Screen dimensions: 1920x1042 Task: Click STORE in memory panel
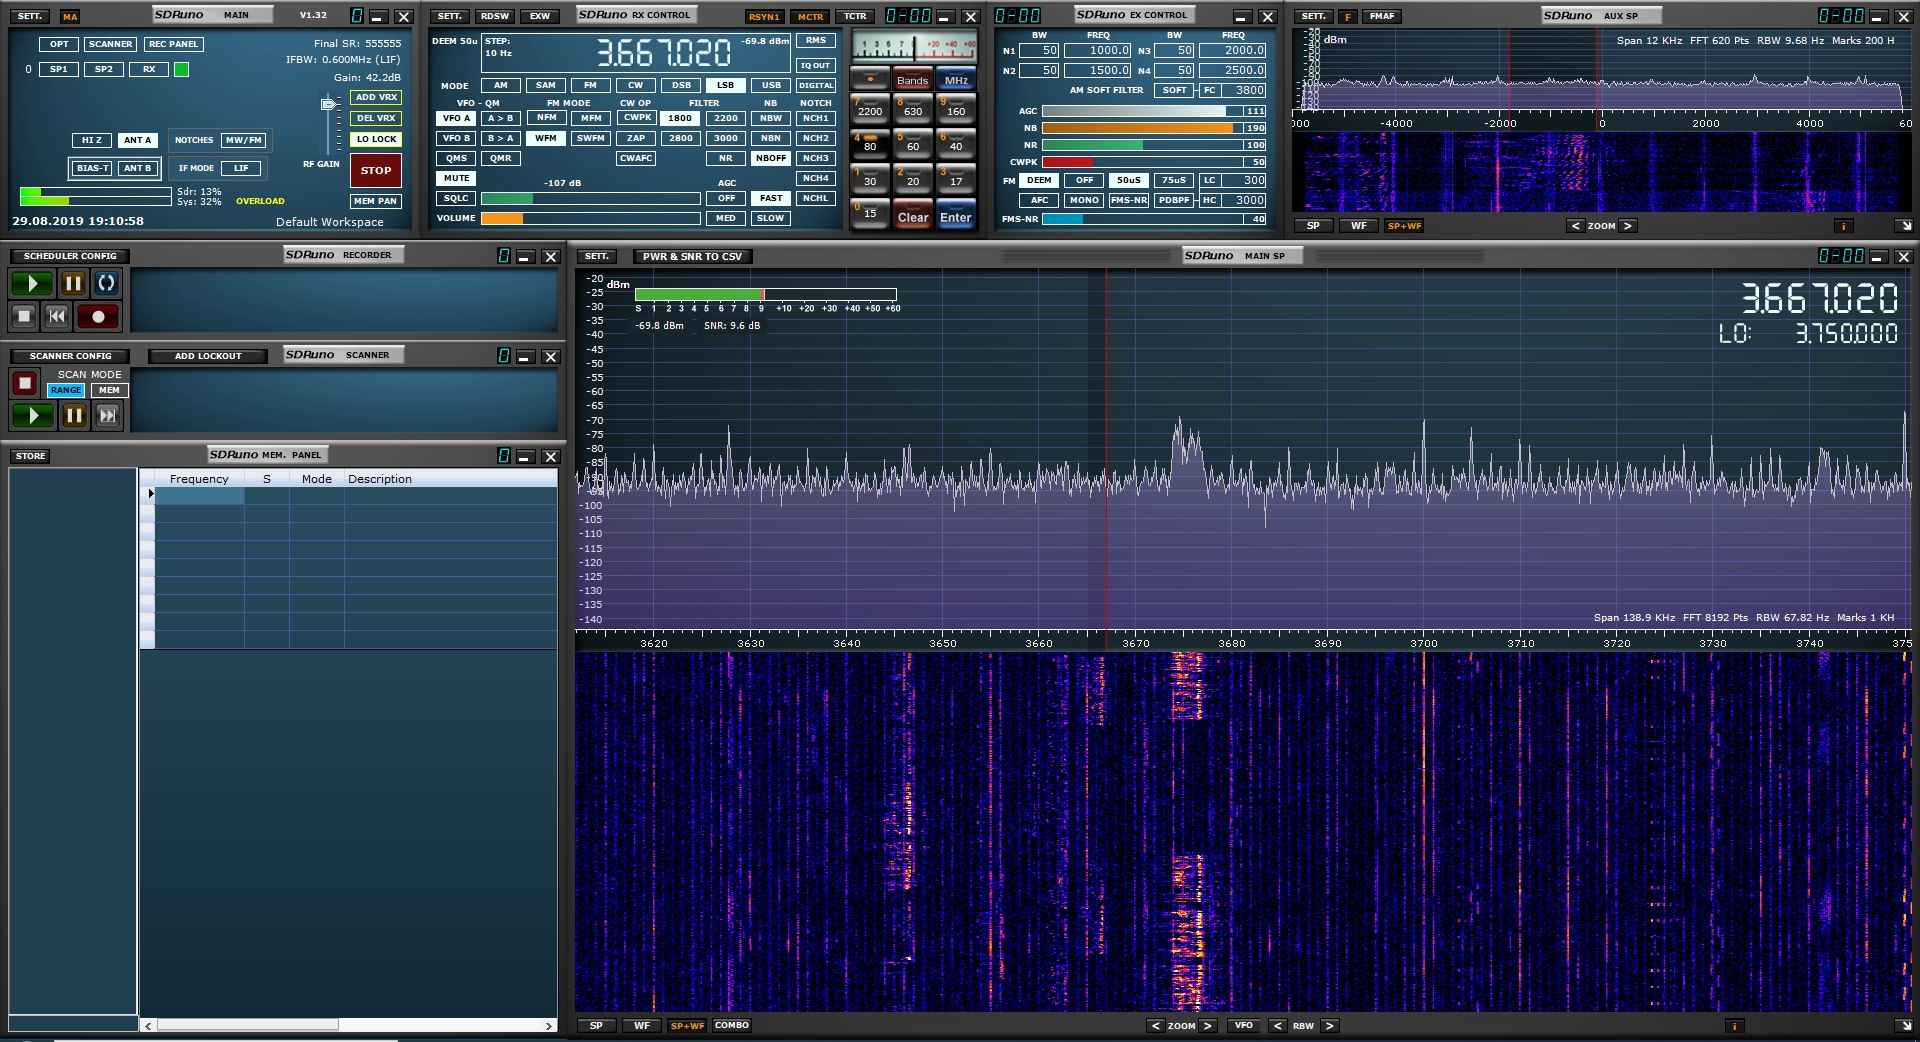30,456
